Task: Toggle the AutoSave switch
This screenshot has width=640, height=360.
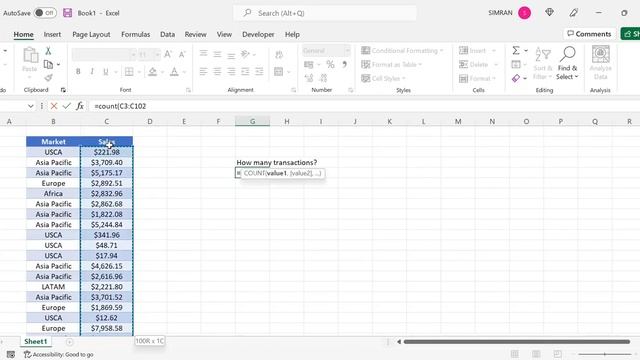Action: pyautogui.click(x=44, y=13)
